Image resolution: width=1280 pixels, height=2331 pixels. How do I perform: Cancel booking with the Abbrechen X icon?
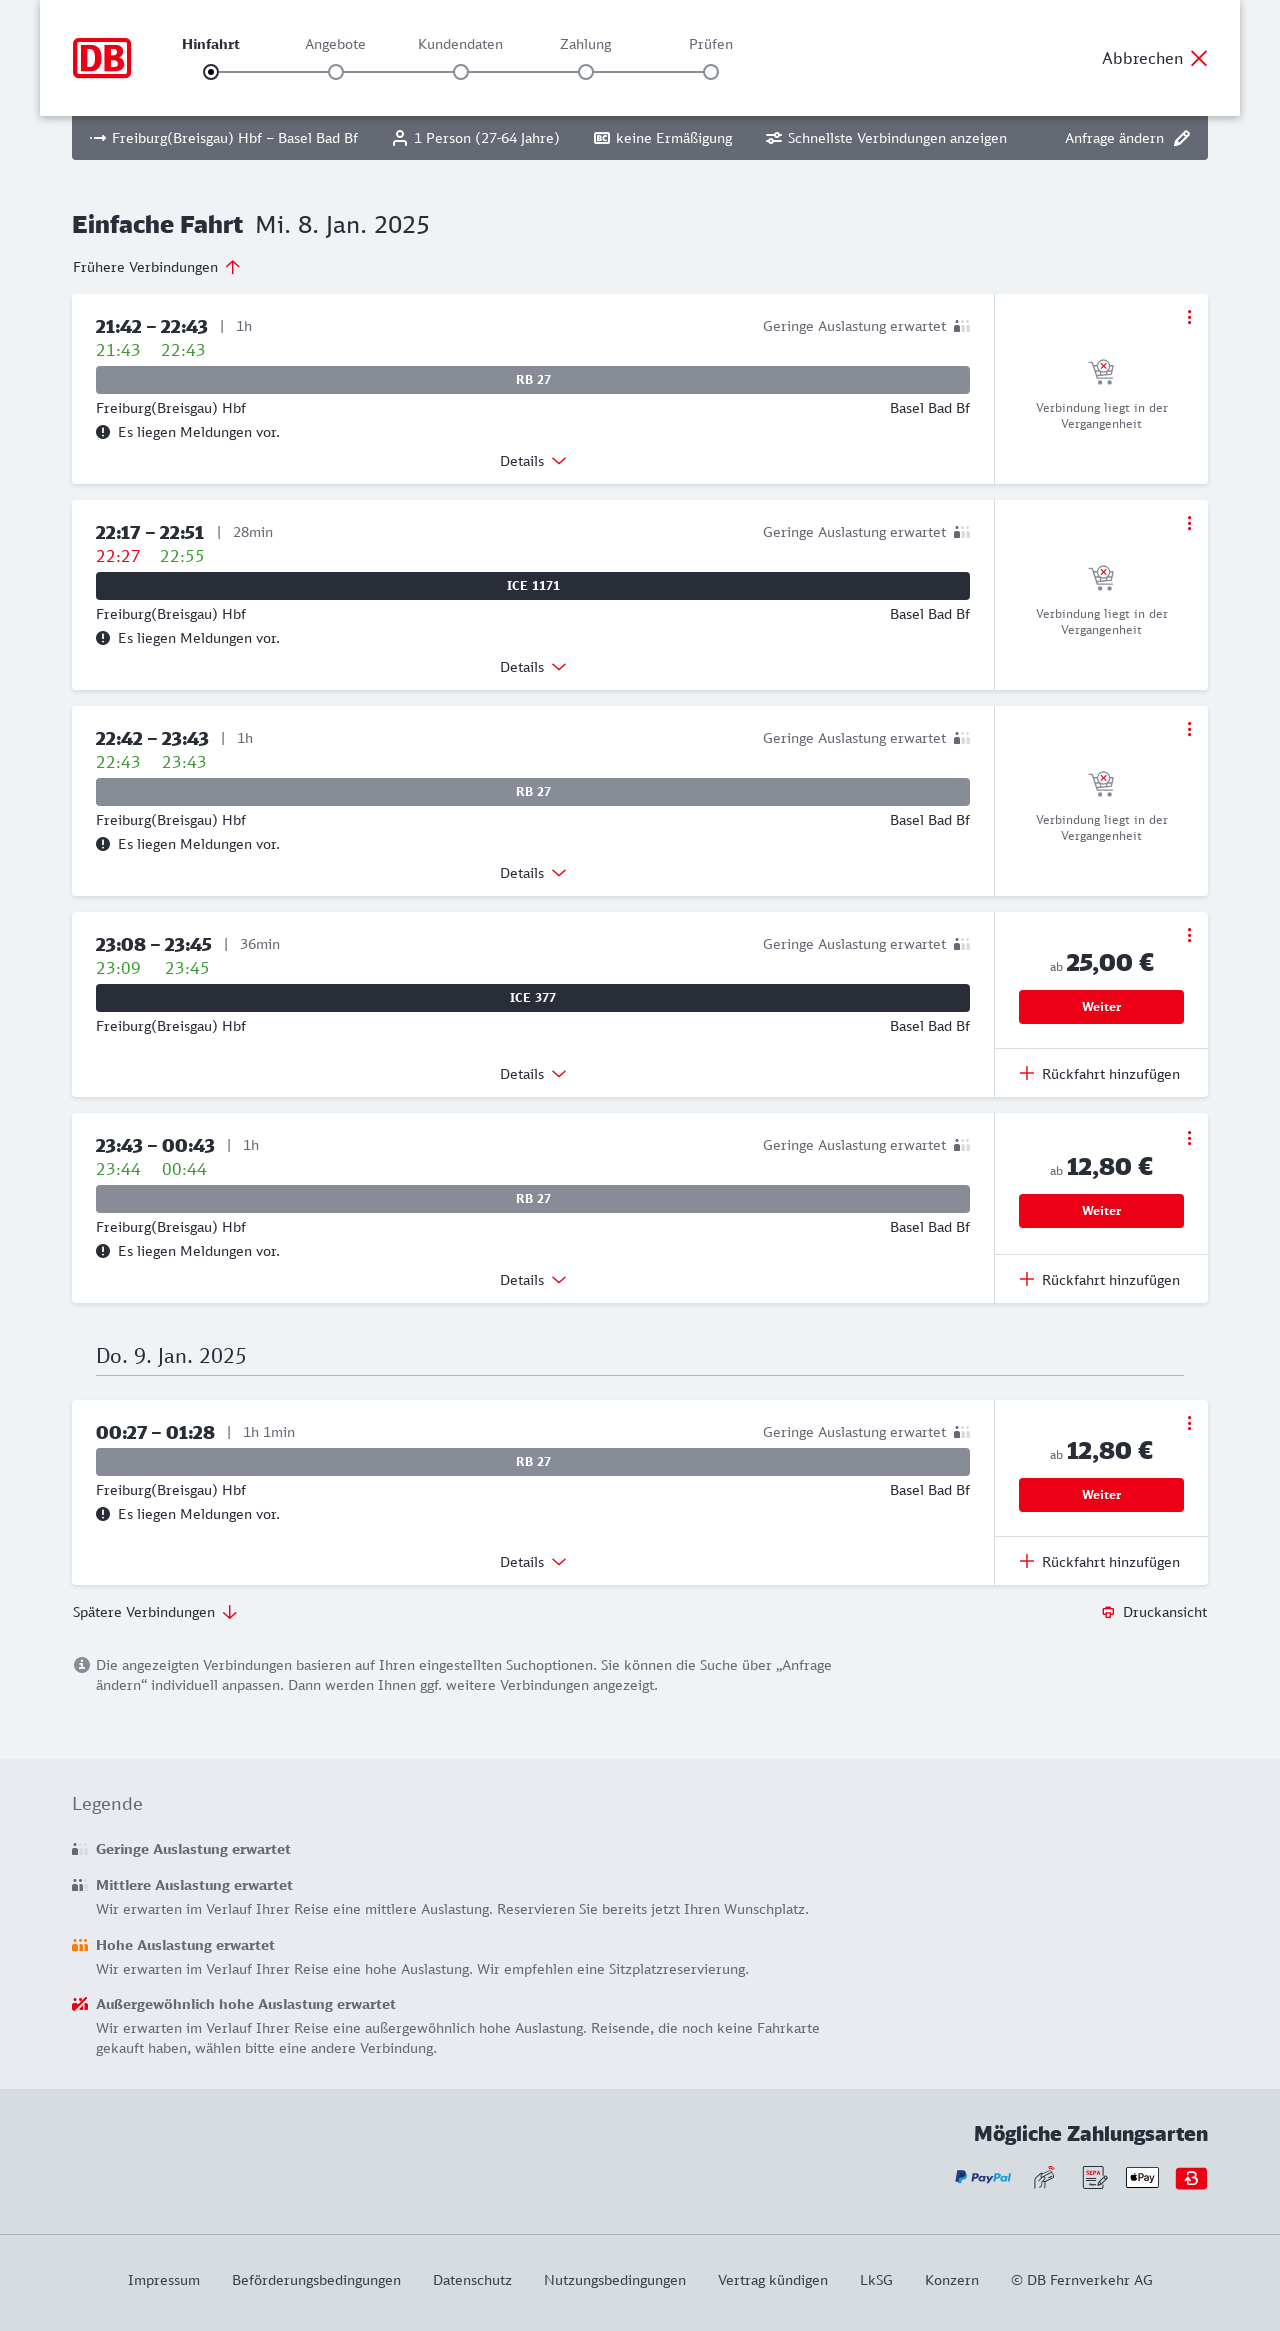1199,58
